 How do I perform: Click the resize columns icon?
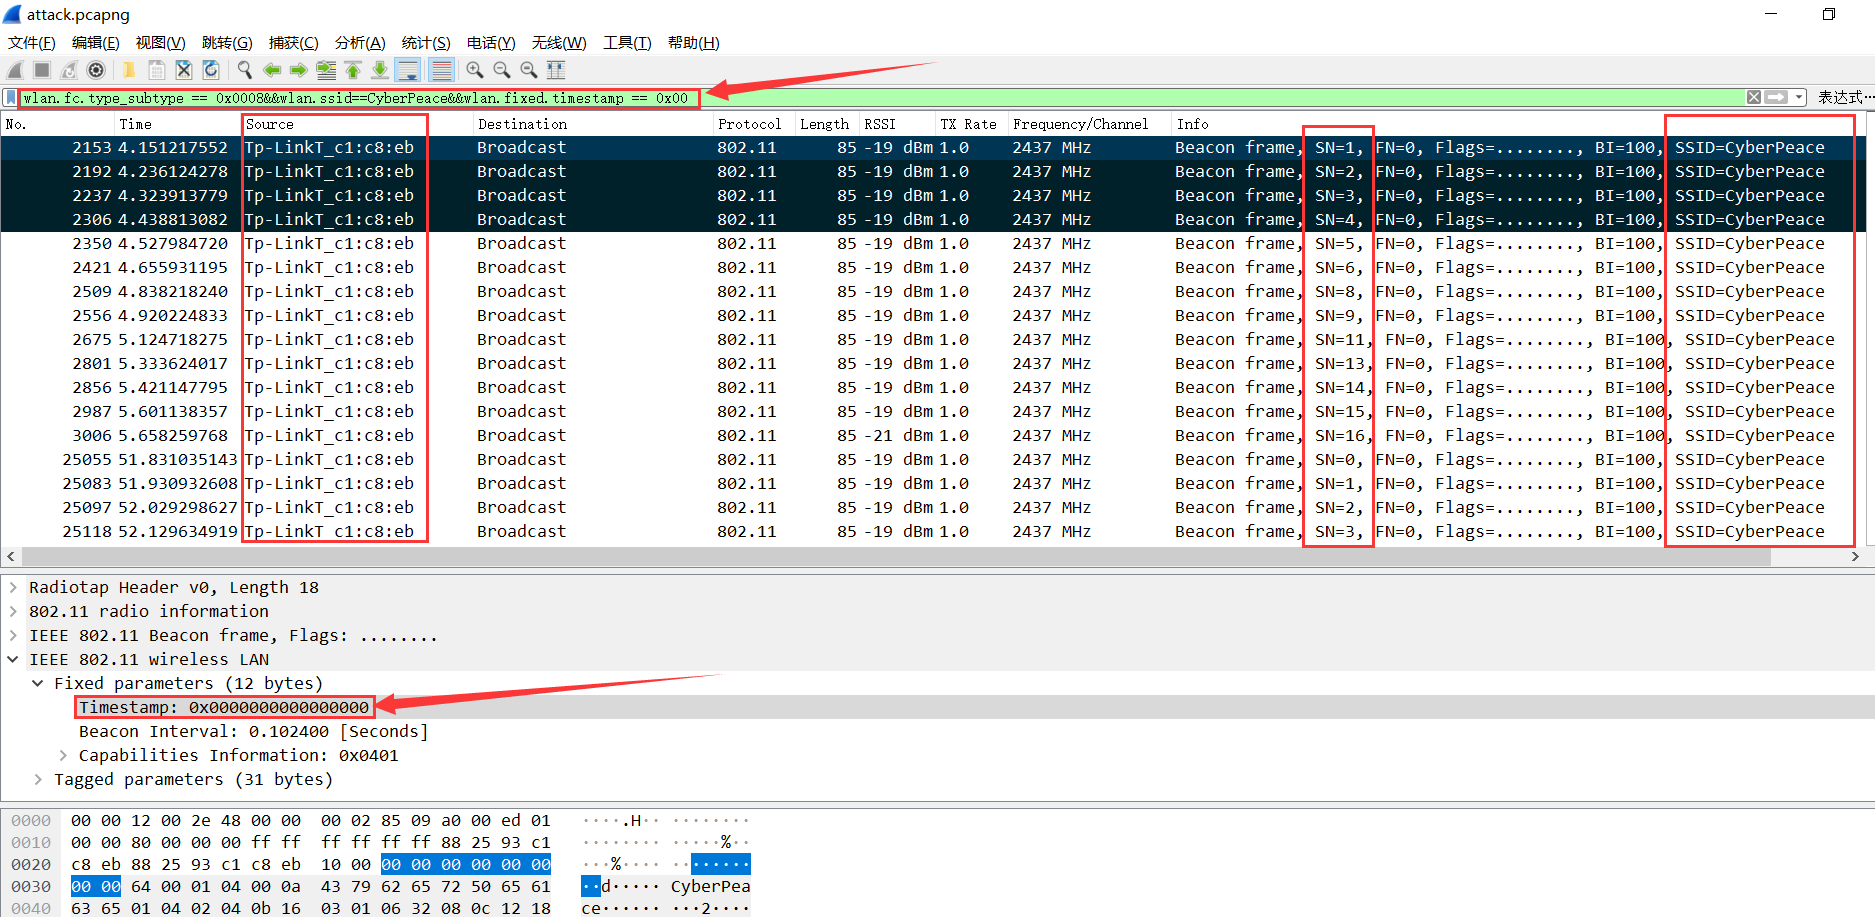click(556, 70)
